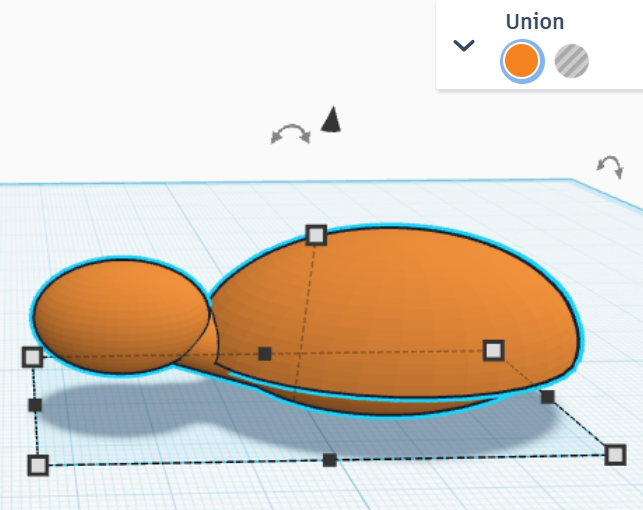Image resolution: width=643 pixels, height=510 pixels.
Task: Click the black midpoint handle inside shape
Action: [x=265, y=353]
